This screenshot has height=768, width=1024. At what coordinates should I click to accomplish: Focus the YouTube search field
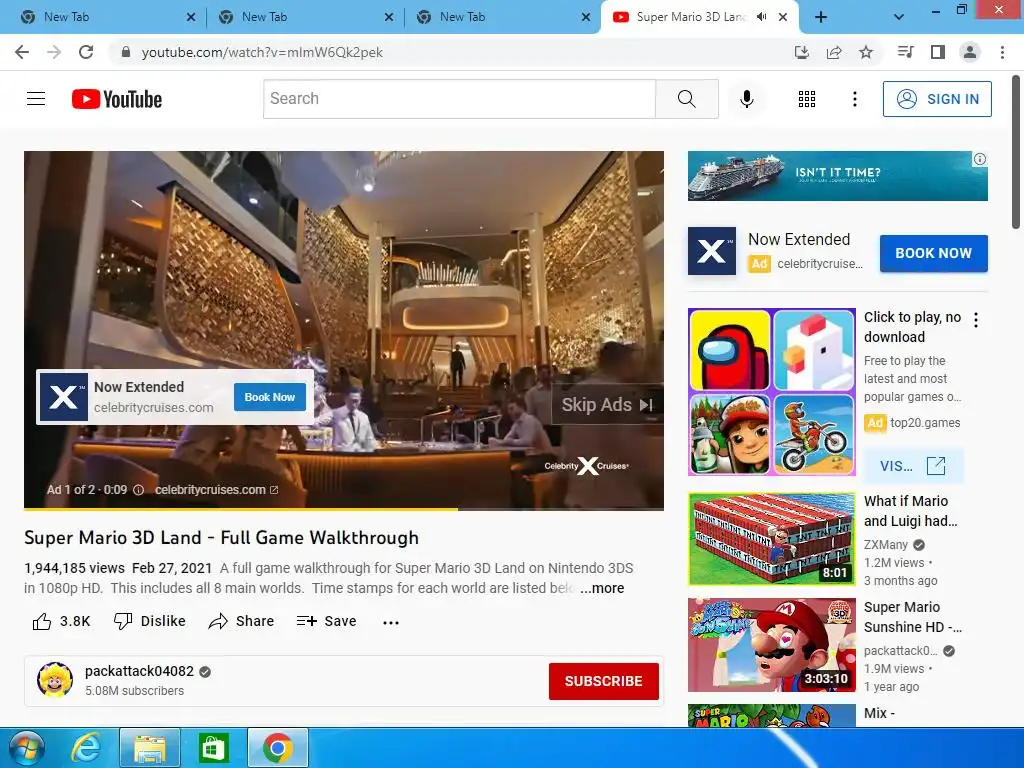tap(459, 99)
